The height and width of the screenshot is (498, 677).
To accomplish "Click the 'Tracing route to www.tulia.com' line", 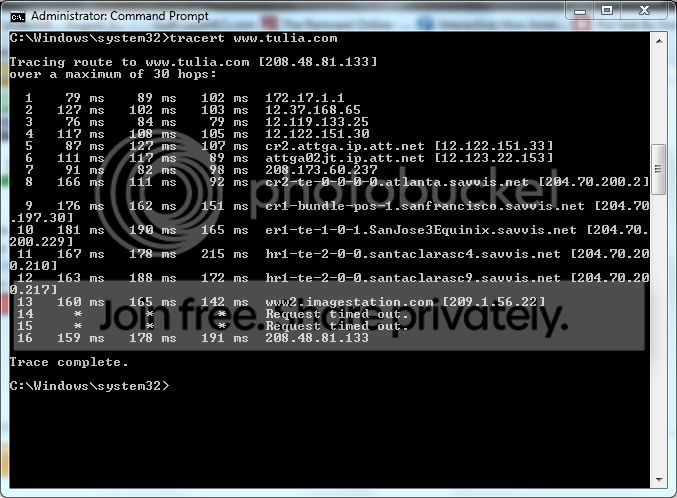I will (193, 62).
